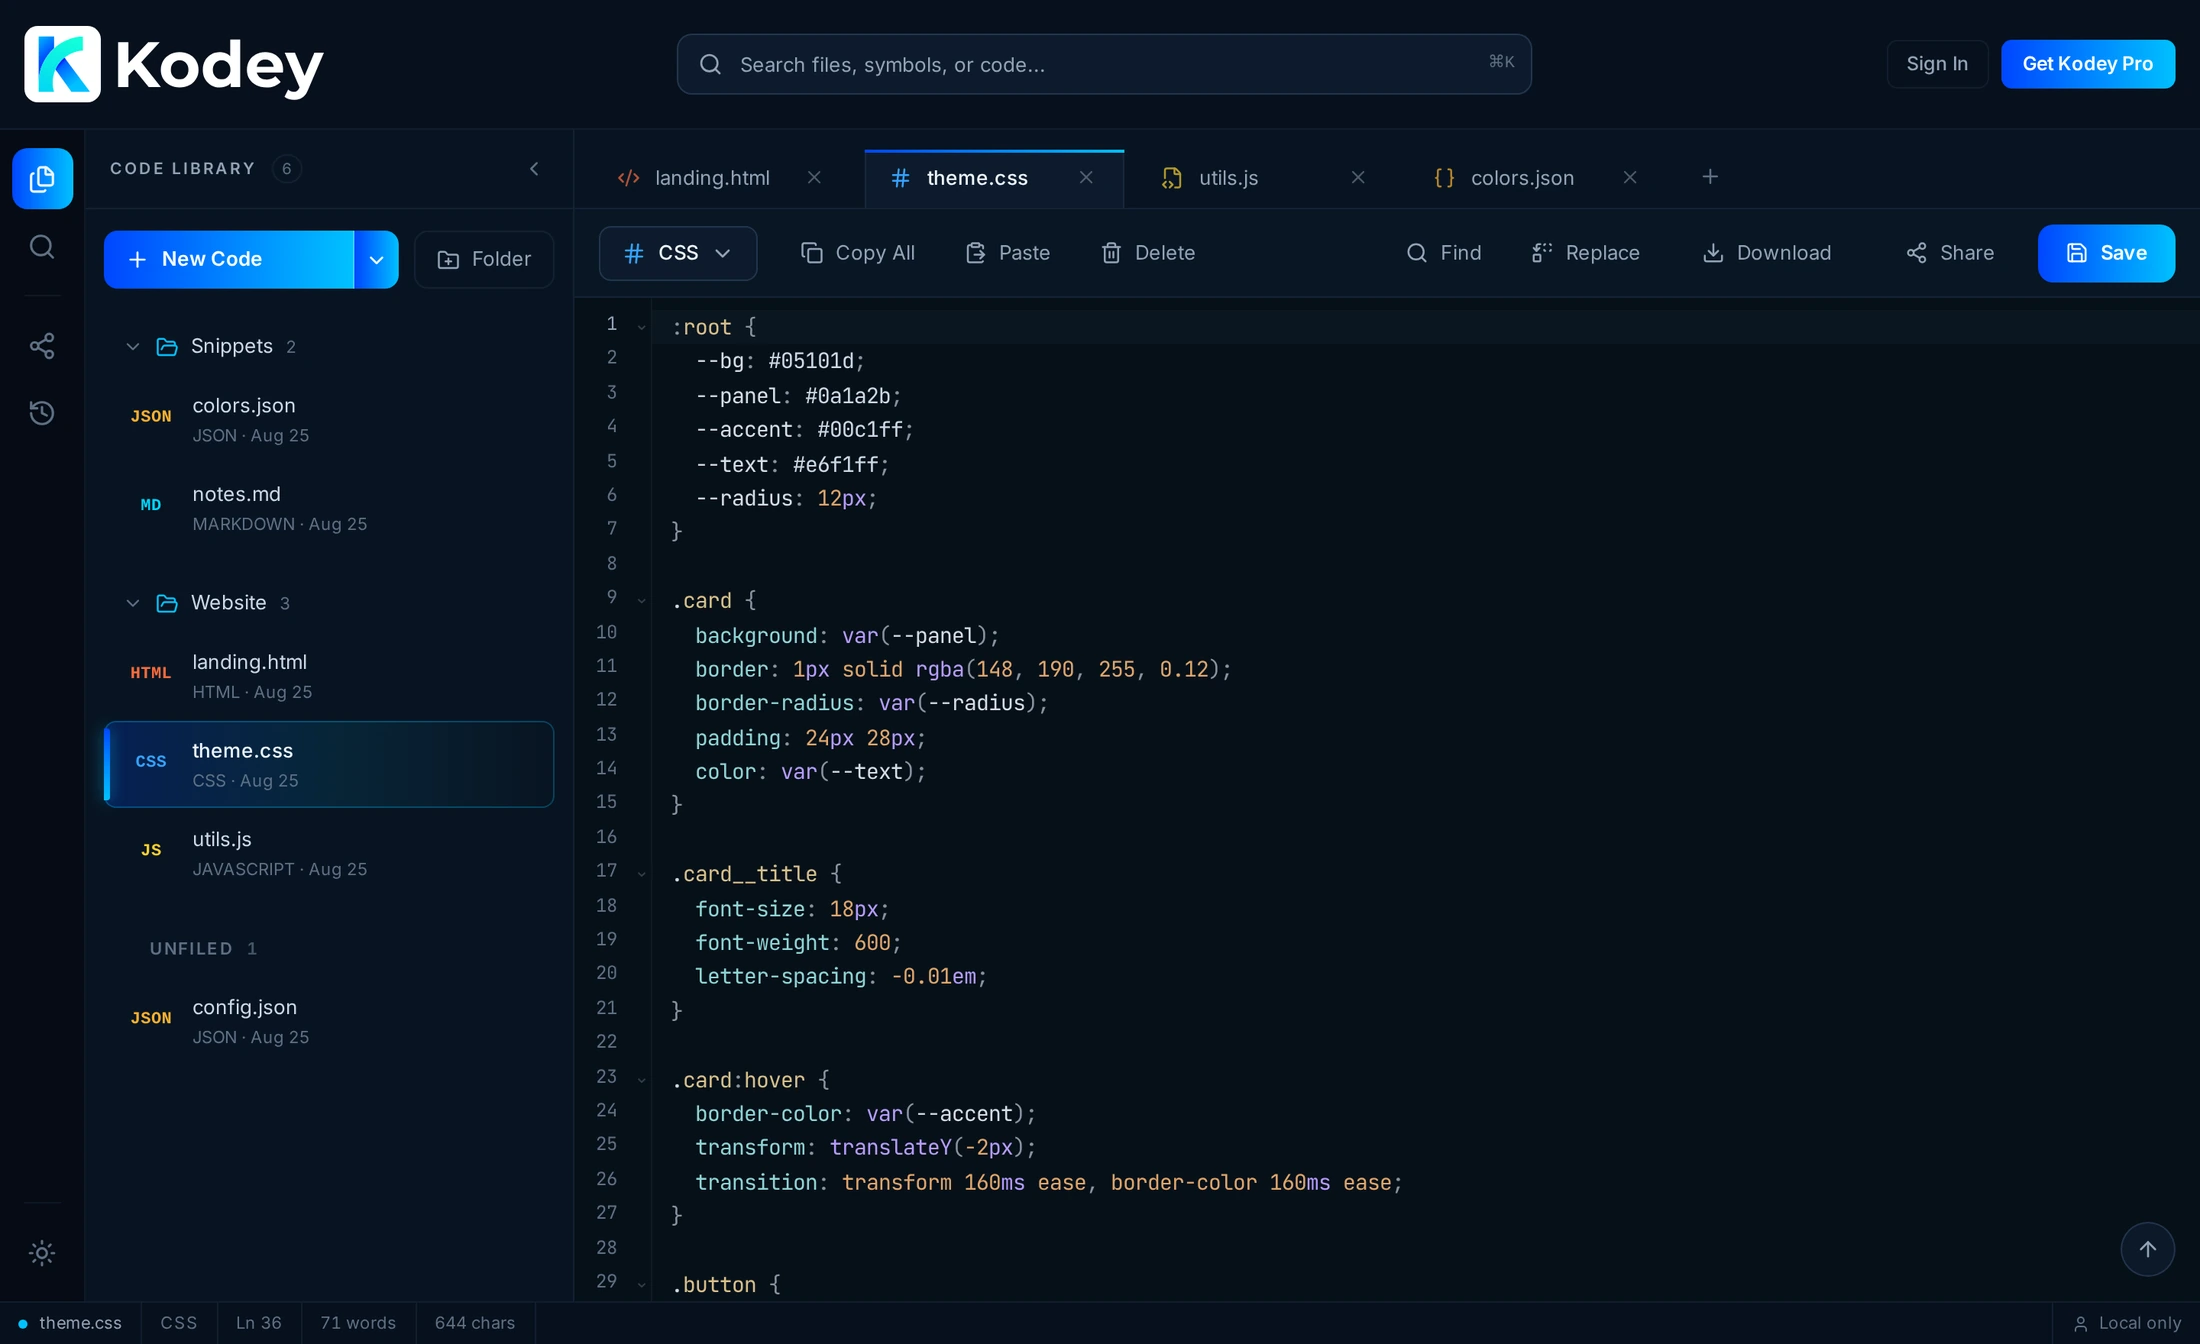Collapse the Website folder
This screenshot has height=1344, width=2200.
click(x=132, y=603)
